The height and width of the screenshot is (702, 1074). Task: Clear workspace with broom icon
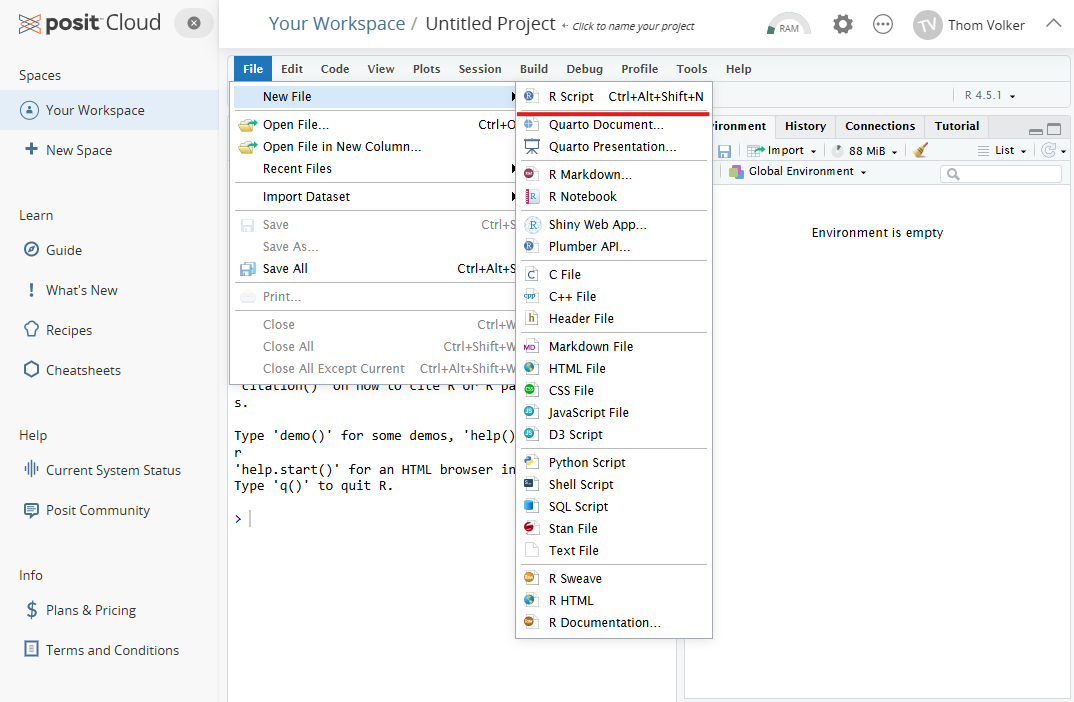(x=921, y=151)
